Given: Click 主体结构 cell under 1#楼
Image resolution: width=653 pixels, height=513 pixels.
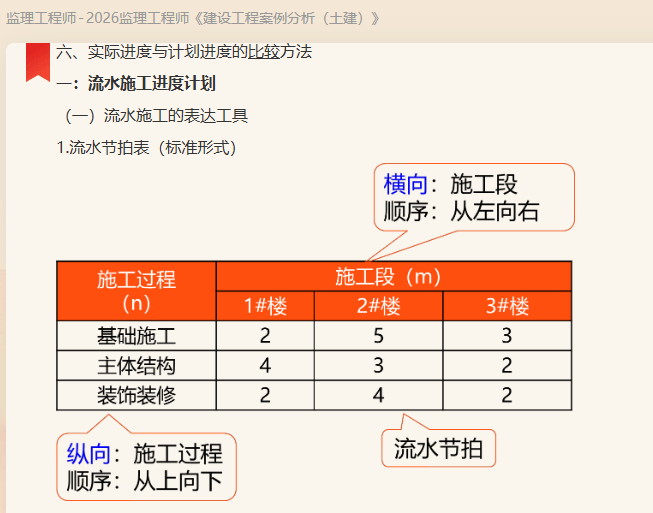Looking at the screenshot, I should tap(265, 365).
